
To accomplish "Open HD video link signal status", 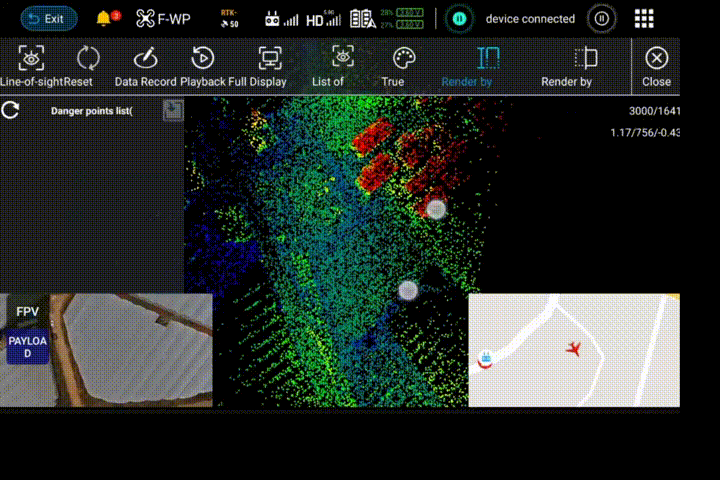I will pos(323,19).
